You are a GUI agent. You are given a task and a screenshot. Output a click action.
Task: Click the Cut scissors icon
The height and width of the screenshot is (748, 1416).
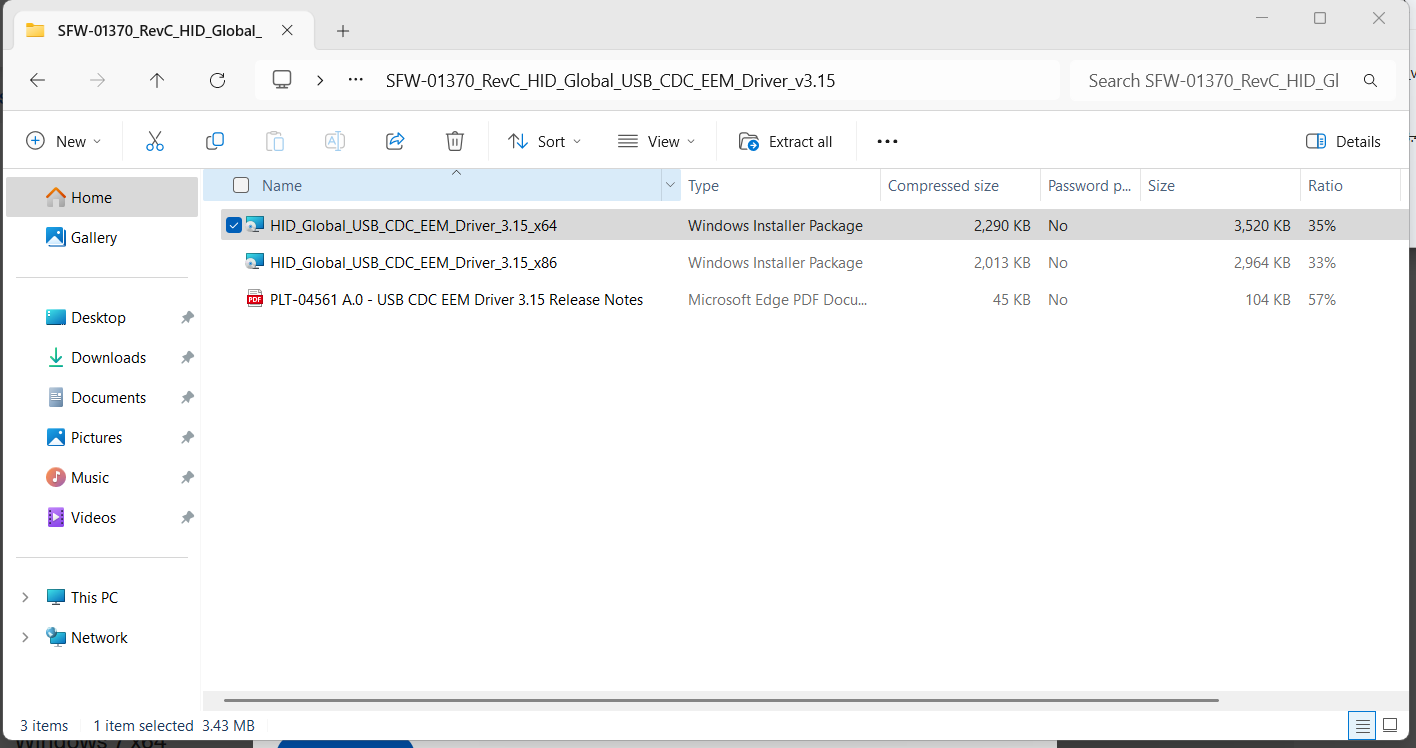coord(154,141)
